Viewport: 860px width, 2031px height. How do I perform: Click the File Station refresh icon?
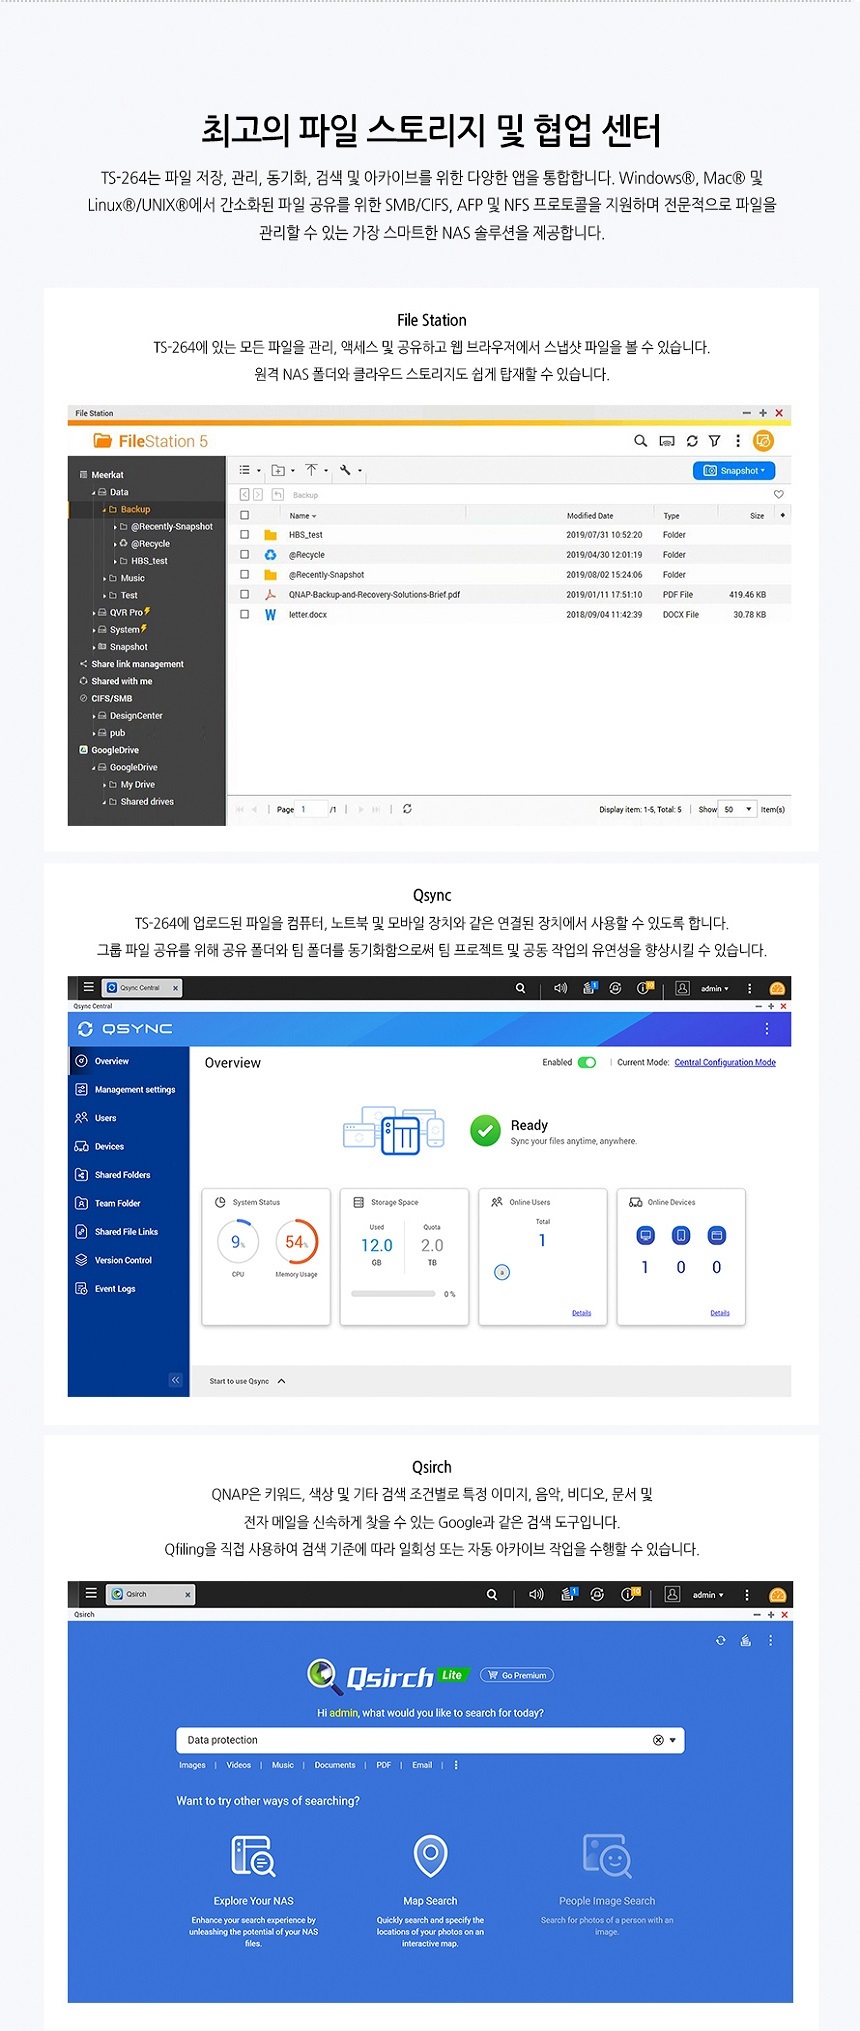pos(691,441)
